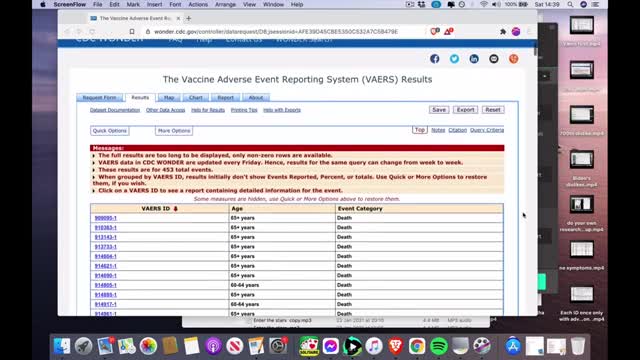640x360 pixels.
Task: Open Brave browser from the dock
Action: tap(395, 346)
